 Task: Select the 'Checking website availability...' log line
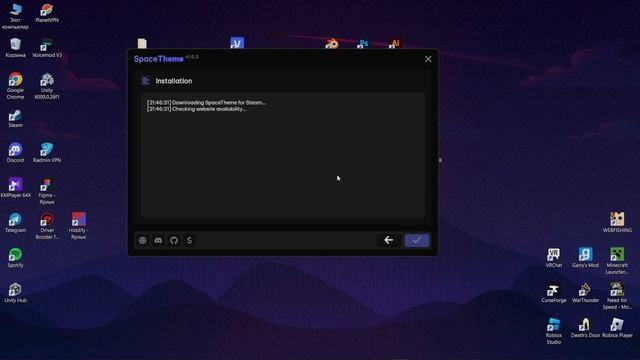197,109
